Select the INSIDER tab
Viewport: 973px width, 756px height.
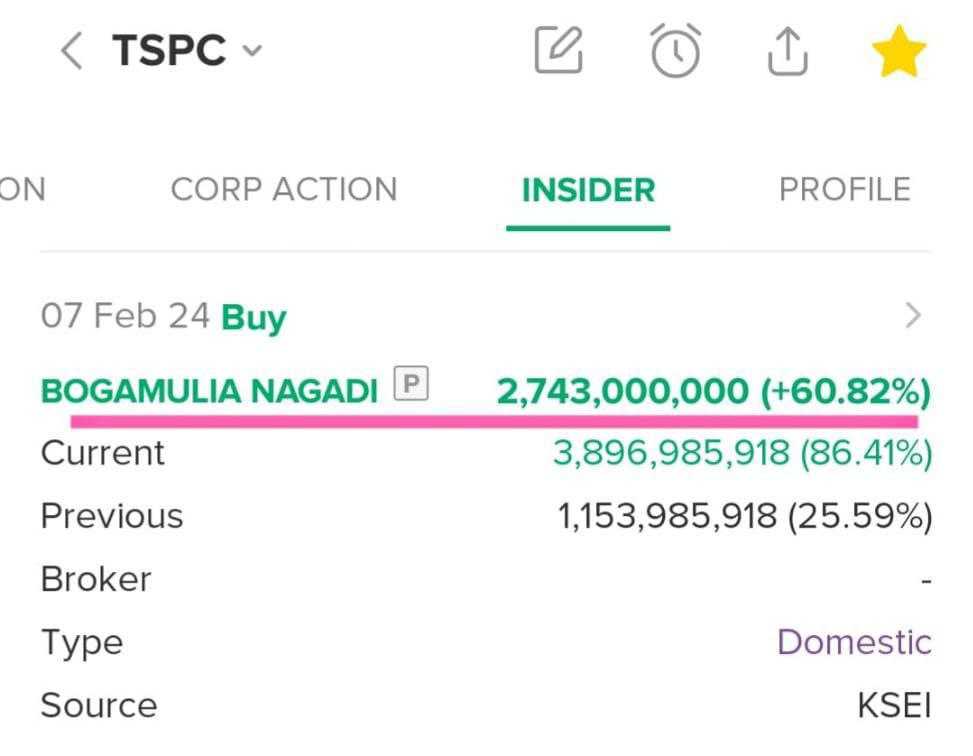[x=588, y=189]
